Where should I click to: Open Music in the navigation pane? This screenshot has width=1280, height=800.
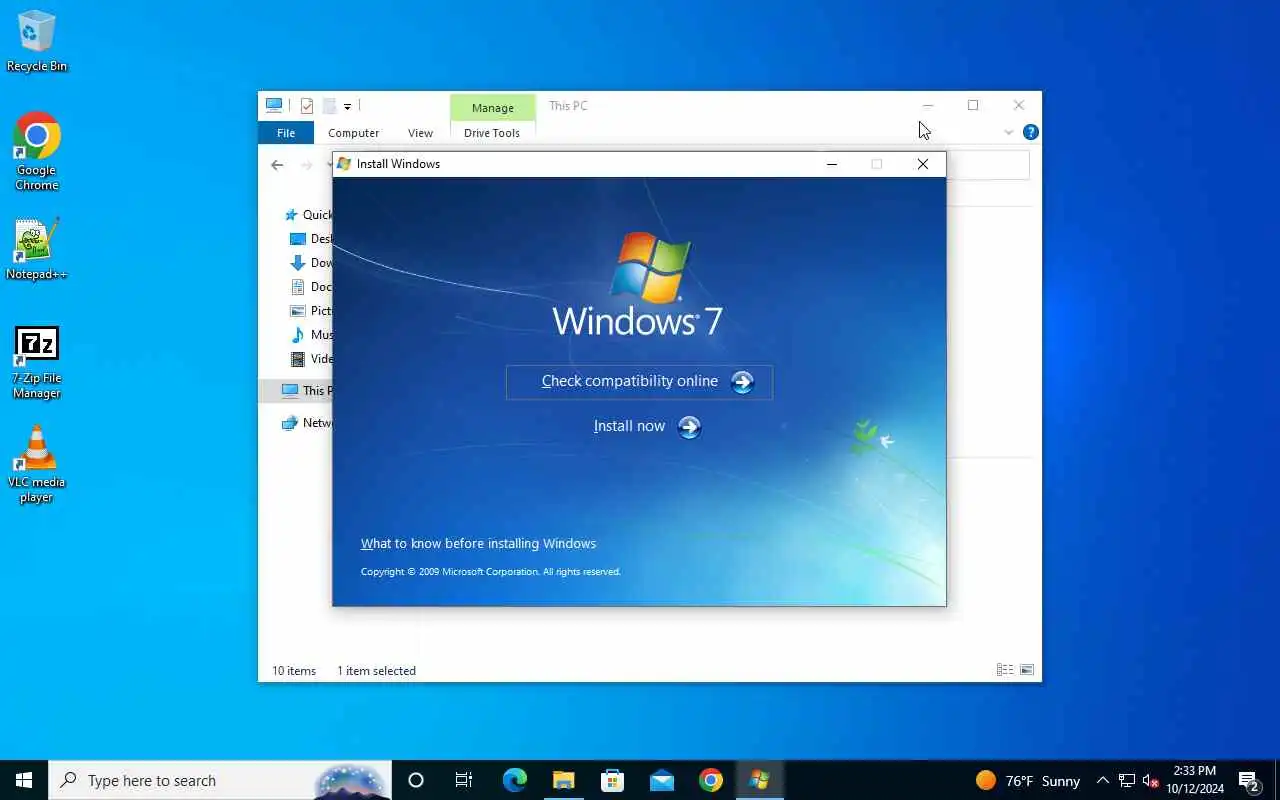[x=311, y=335]
